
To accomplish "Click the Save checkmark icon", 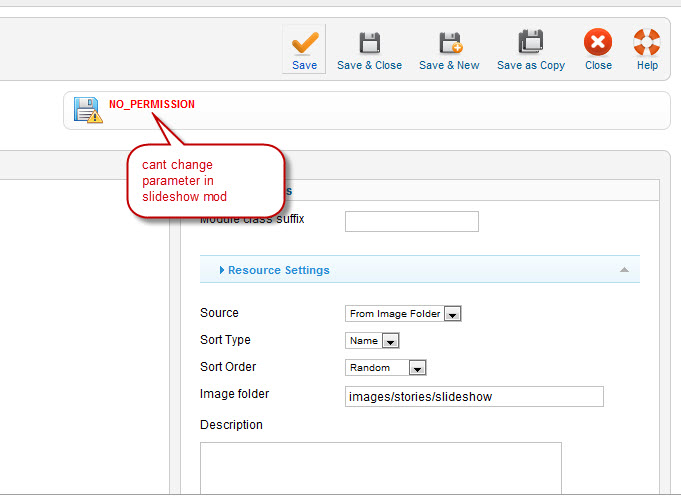I will 305,43.
